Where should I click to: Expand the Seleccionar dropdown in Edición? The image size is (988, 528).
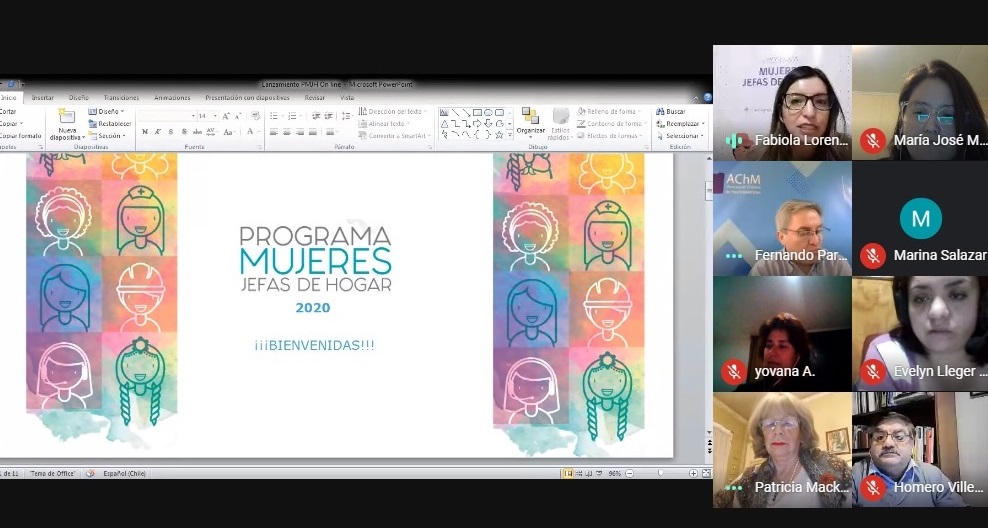[x=684, y=135]
